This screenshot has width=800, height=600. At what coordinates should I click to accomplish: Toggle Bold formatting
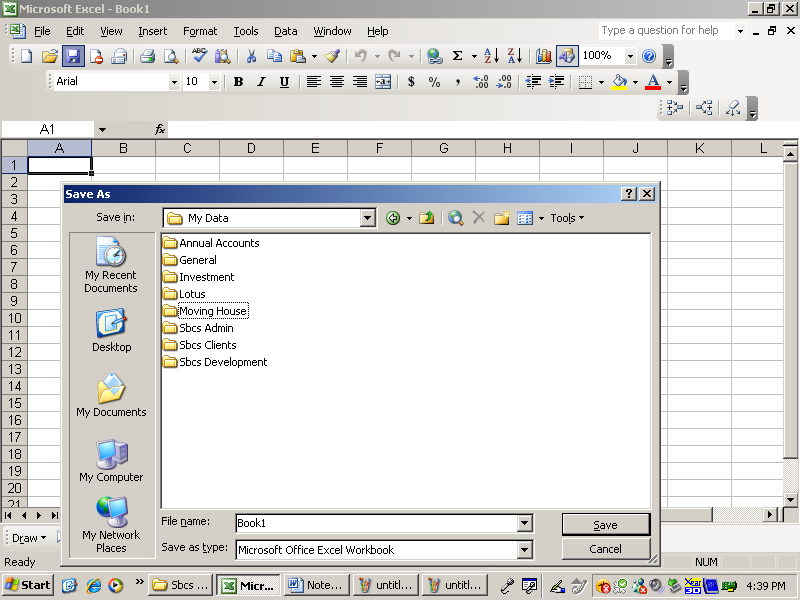pyautogui.click(x=238, y=82)
